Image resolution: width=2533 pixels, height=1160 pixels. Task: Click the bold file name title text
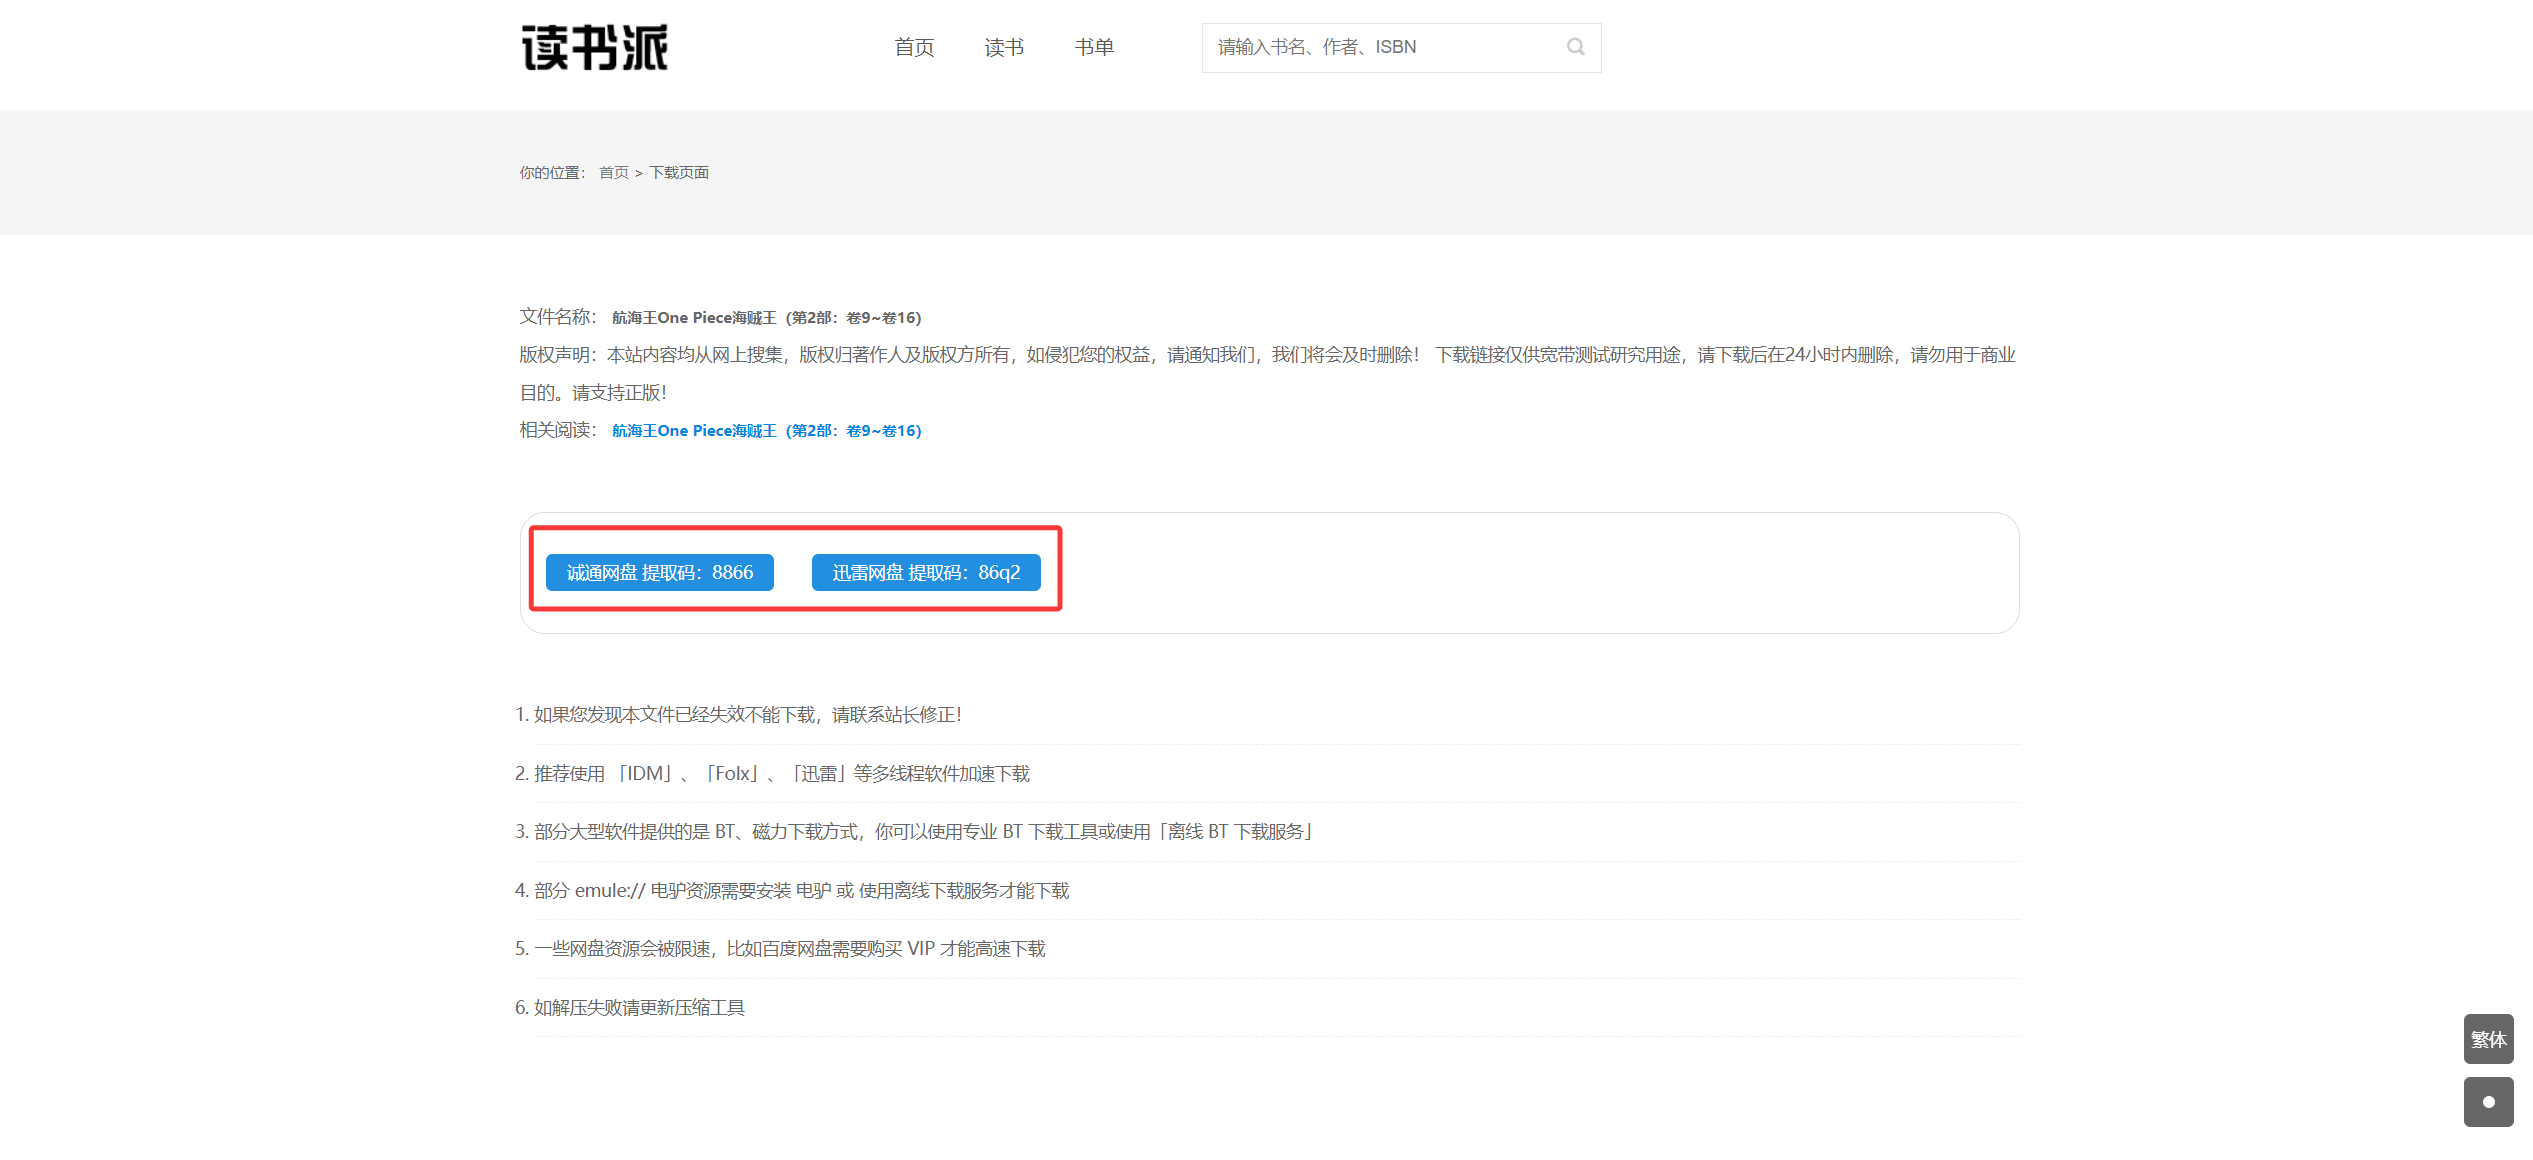[x=766, y=318]
